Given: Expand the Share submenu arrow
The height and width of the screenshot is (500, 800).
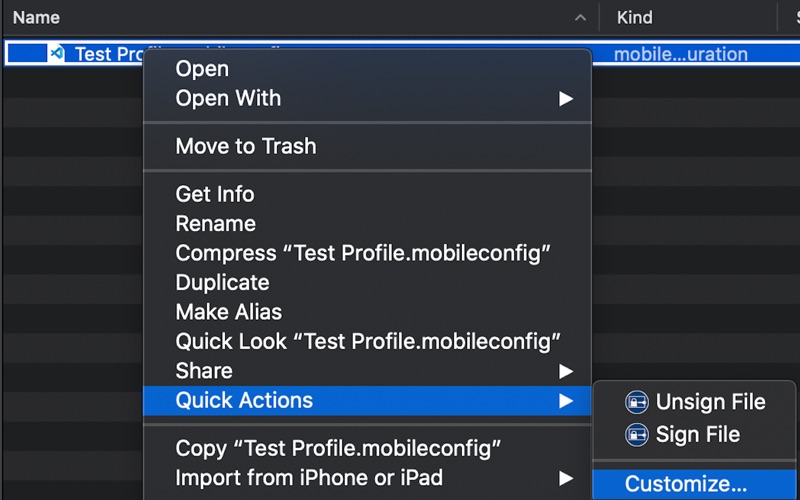Looking at the screenshot, I should (x=566, y=371).
